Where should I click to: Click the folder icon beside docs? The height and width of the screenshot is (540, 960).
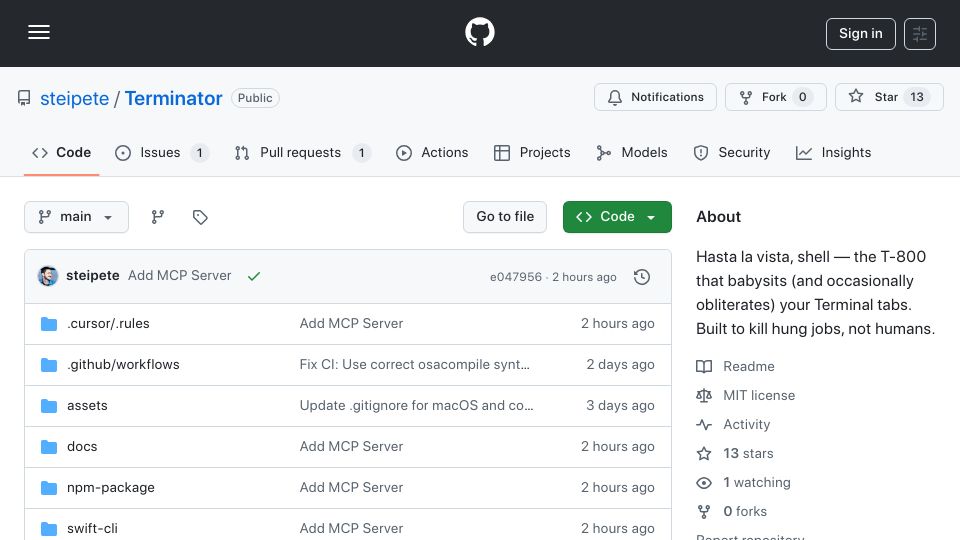(x=49, y=447)
